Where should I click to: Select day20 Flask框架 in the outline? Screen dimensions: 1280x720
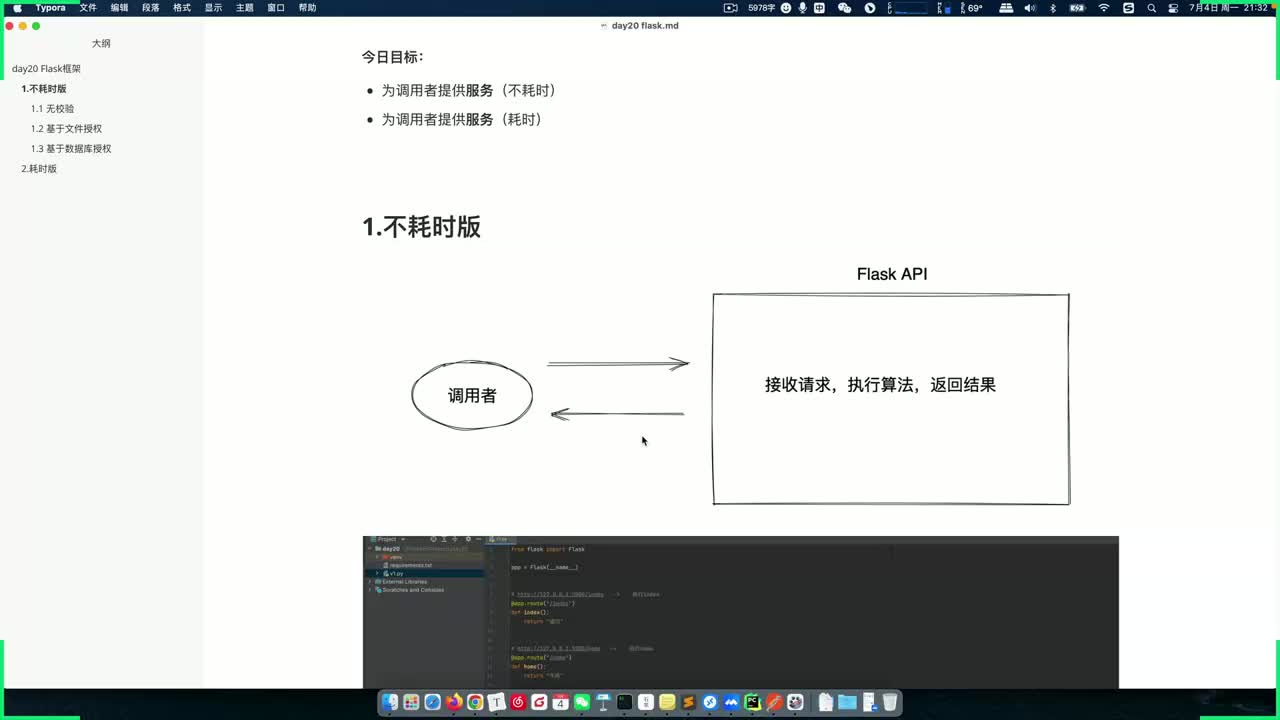click(46, 69)
